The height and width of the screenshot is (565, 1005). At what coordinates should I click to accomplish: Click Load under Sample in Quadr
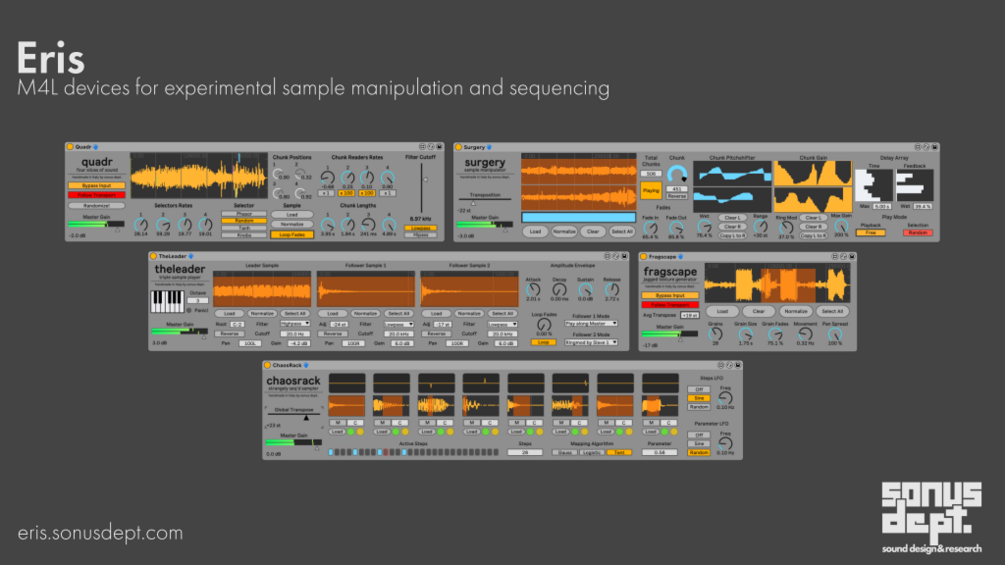click(292, 215)
